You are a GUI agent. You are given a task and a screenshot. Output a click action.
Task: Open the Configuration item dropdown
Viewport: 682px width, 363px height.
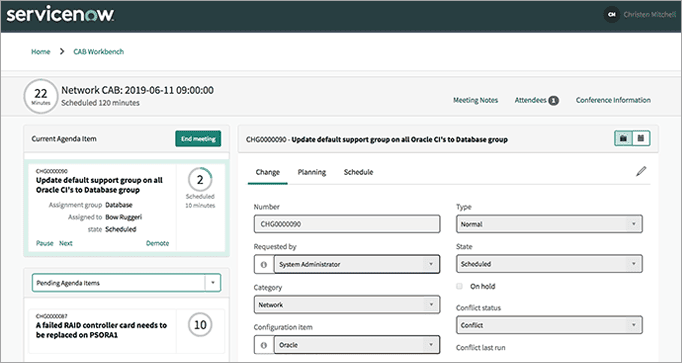click(x=357, y=345)
